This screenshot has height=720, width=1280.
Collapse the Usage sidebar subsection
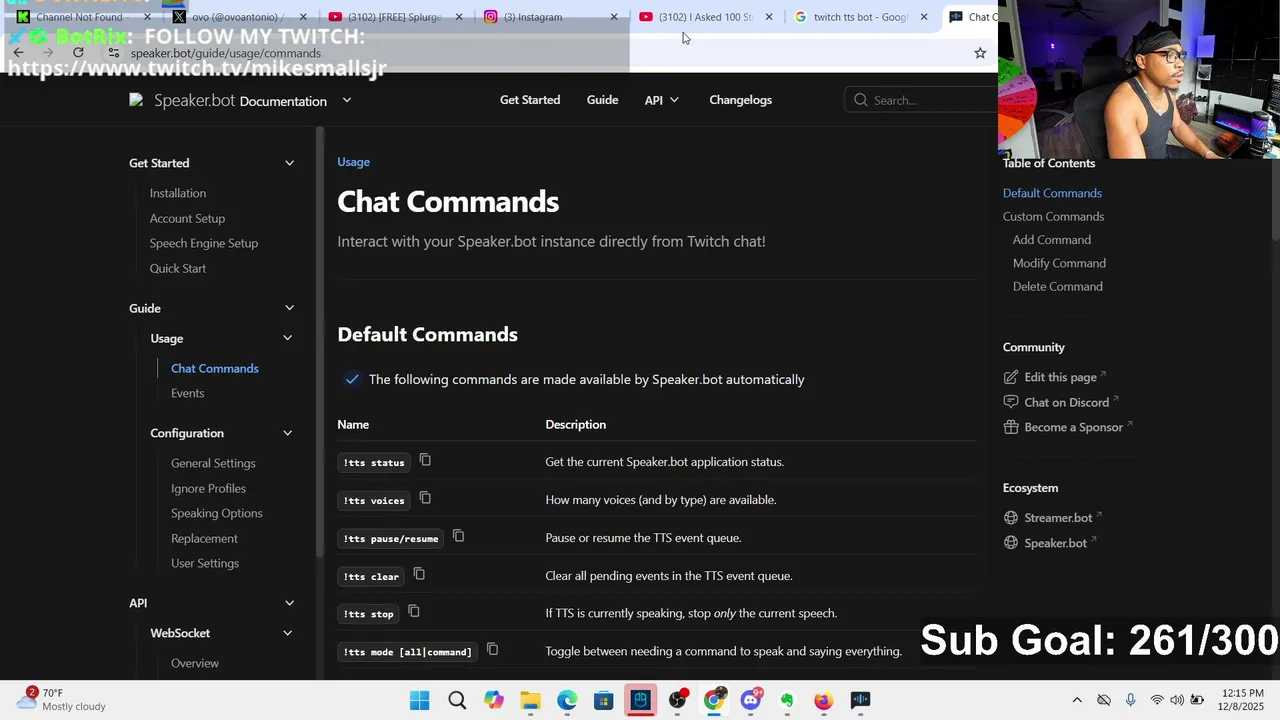[287, 338]
